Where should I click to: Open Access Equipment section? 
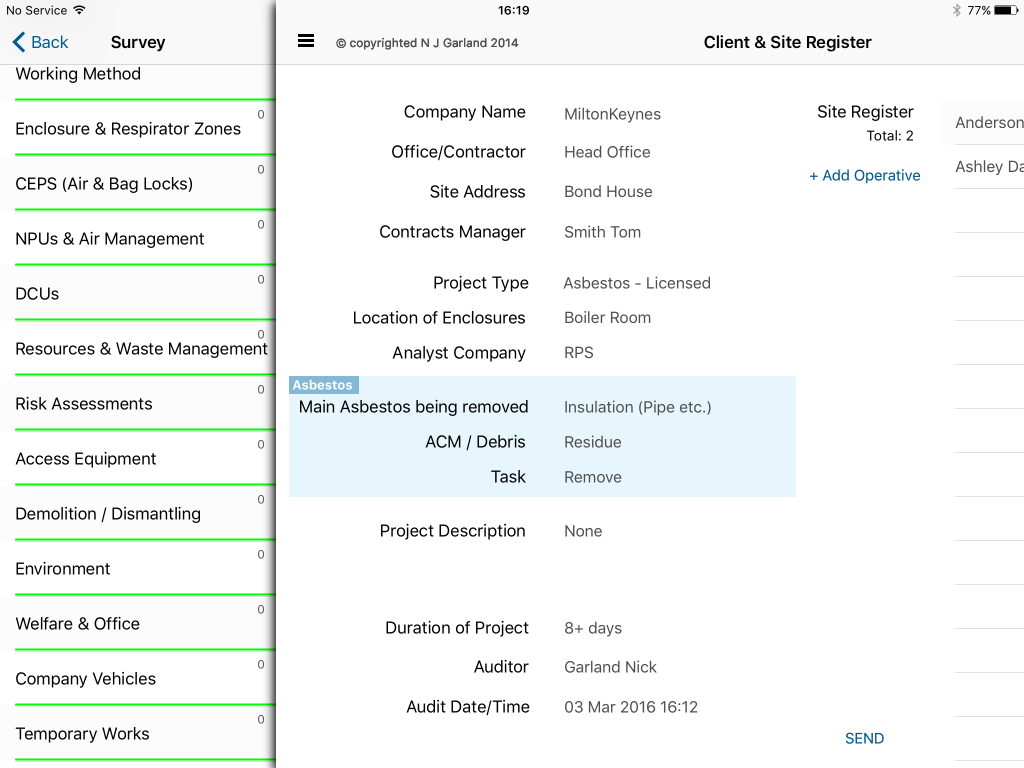pos(138,458)
